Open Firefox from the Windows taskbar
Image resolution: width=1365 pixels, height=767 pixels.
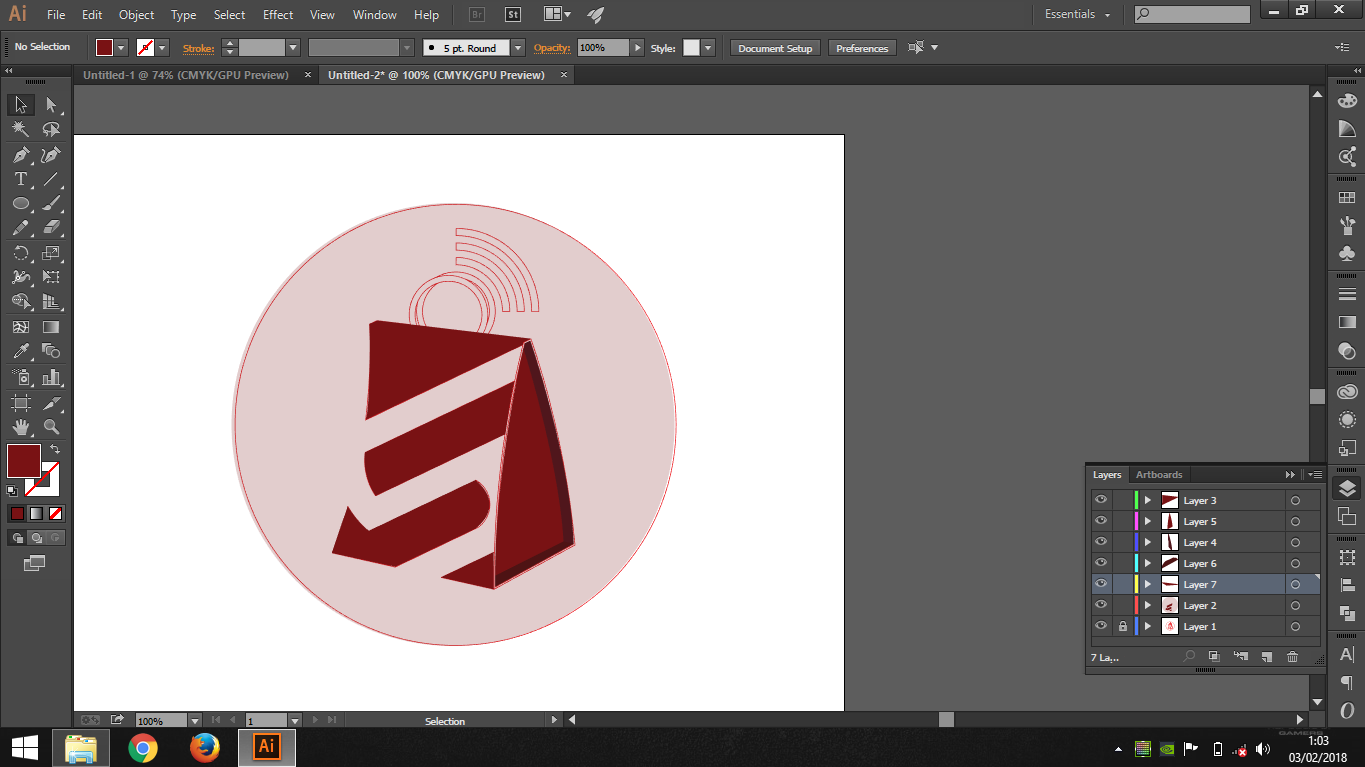[x=204, y=747]
